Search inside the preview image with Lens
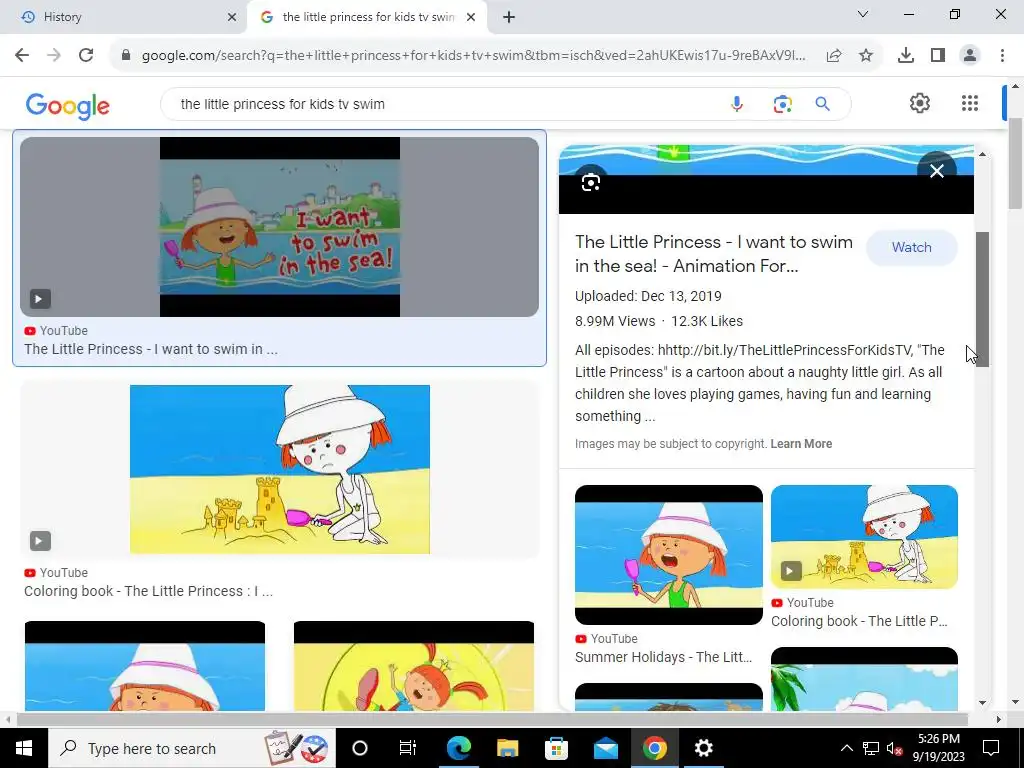 (x=590, y=182)
